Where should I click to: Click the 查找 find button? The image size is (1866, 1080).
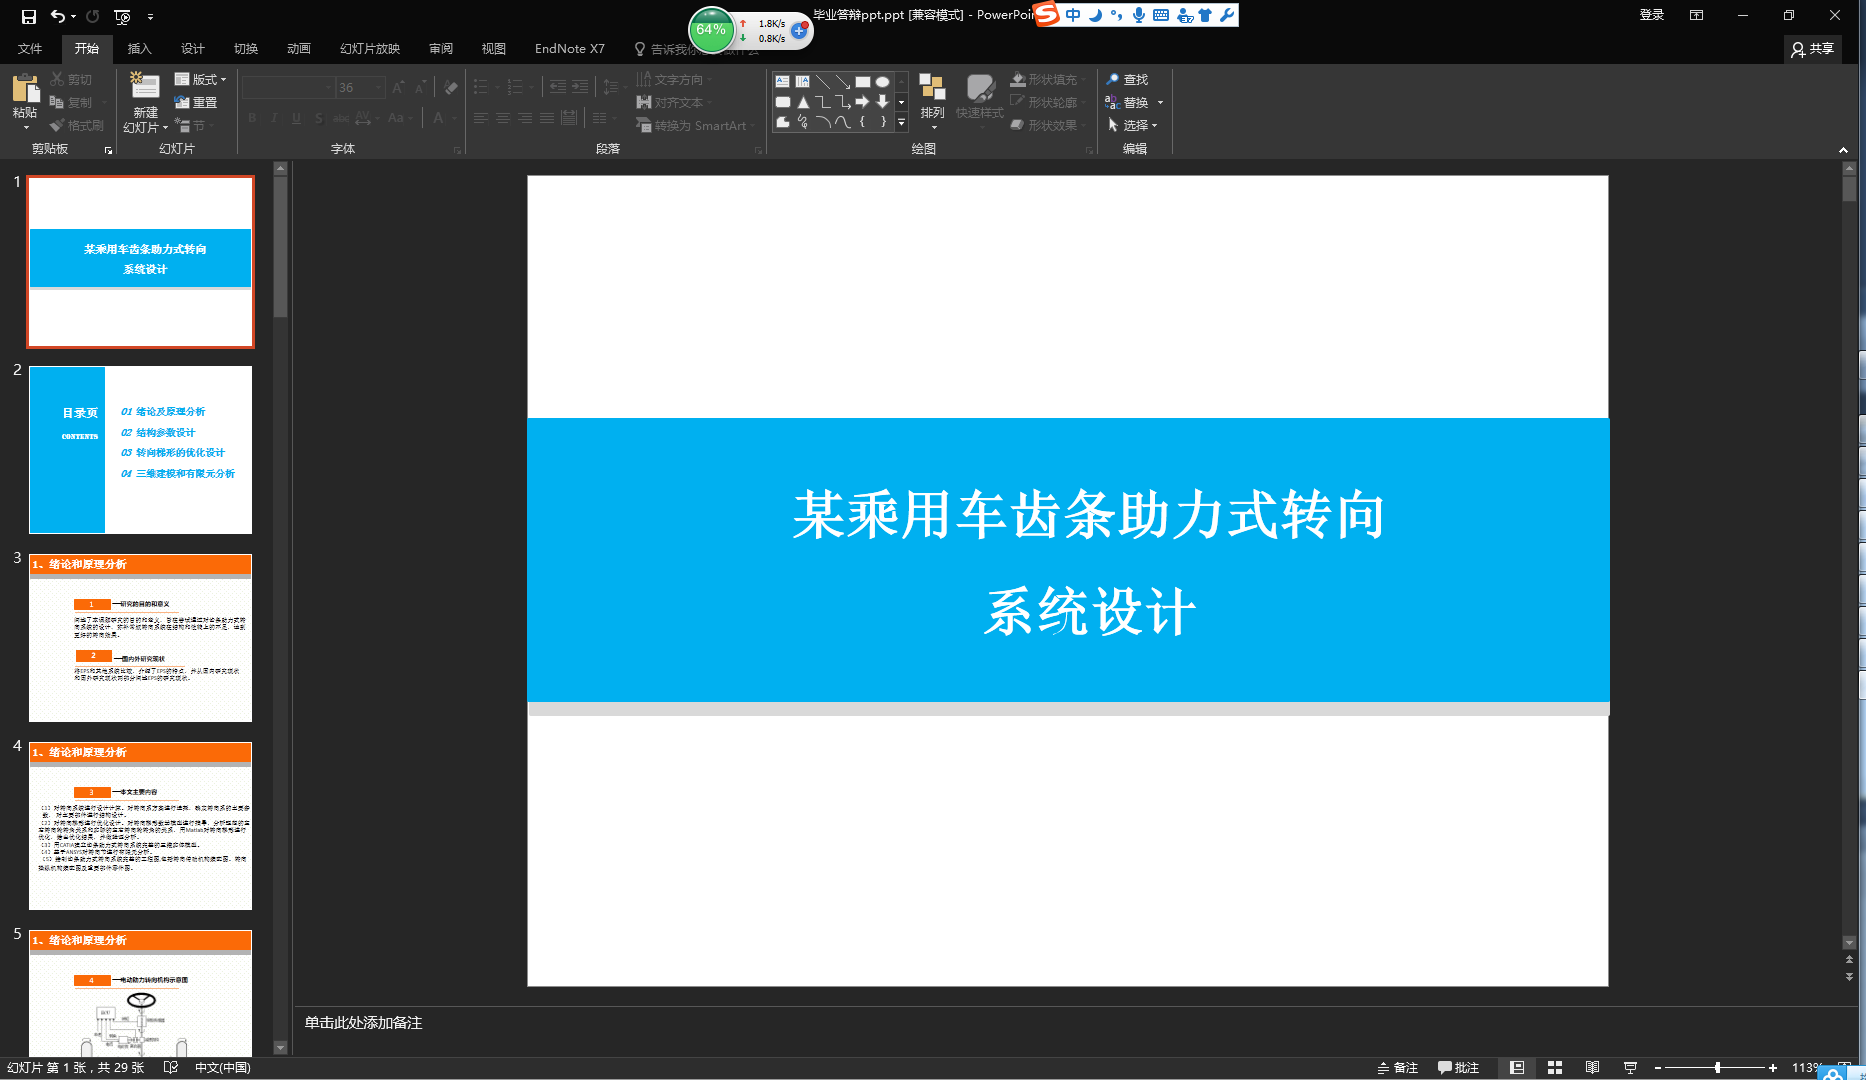(x=1128, y=79)
